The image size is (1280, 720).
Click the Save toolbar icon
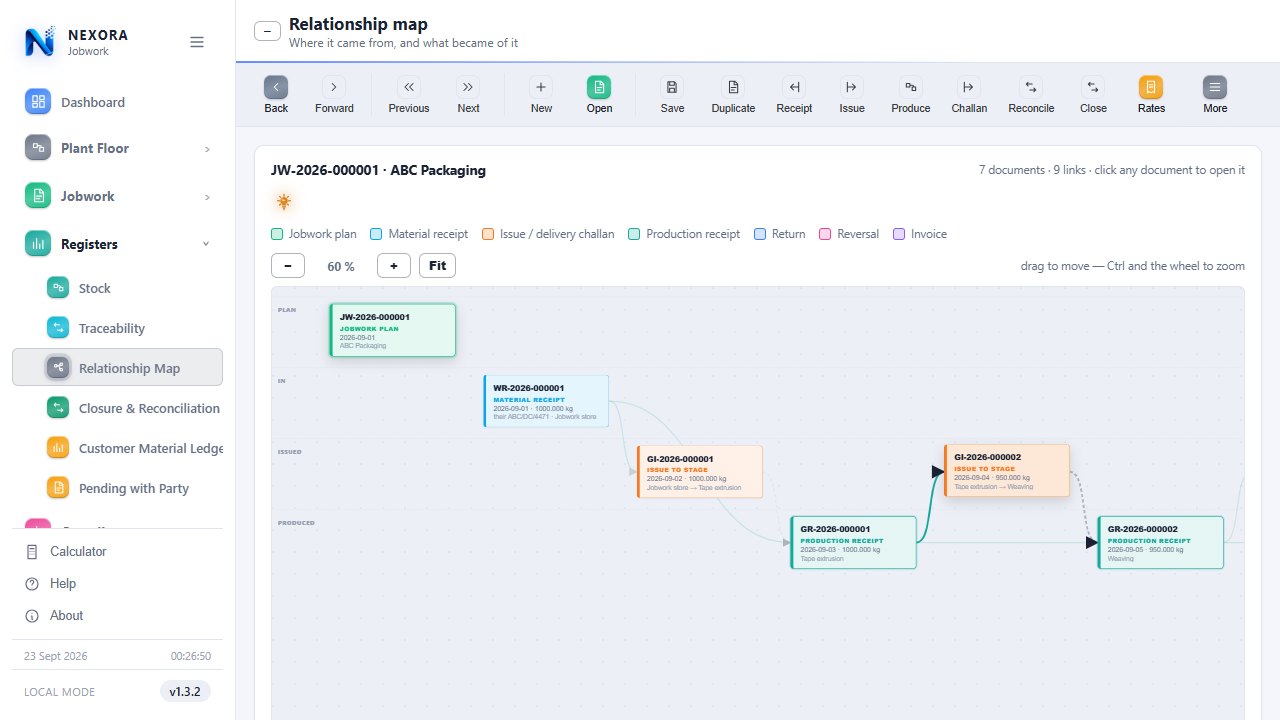[x=672, y=87]
